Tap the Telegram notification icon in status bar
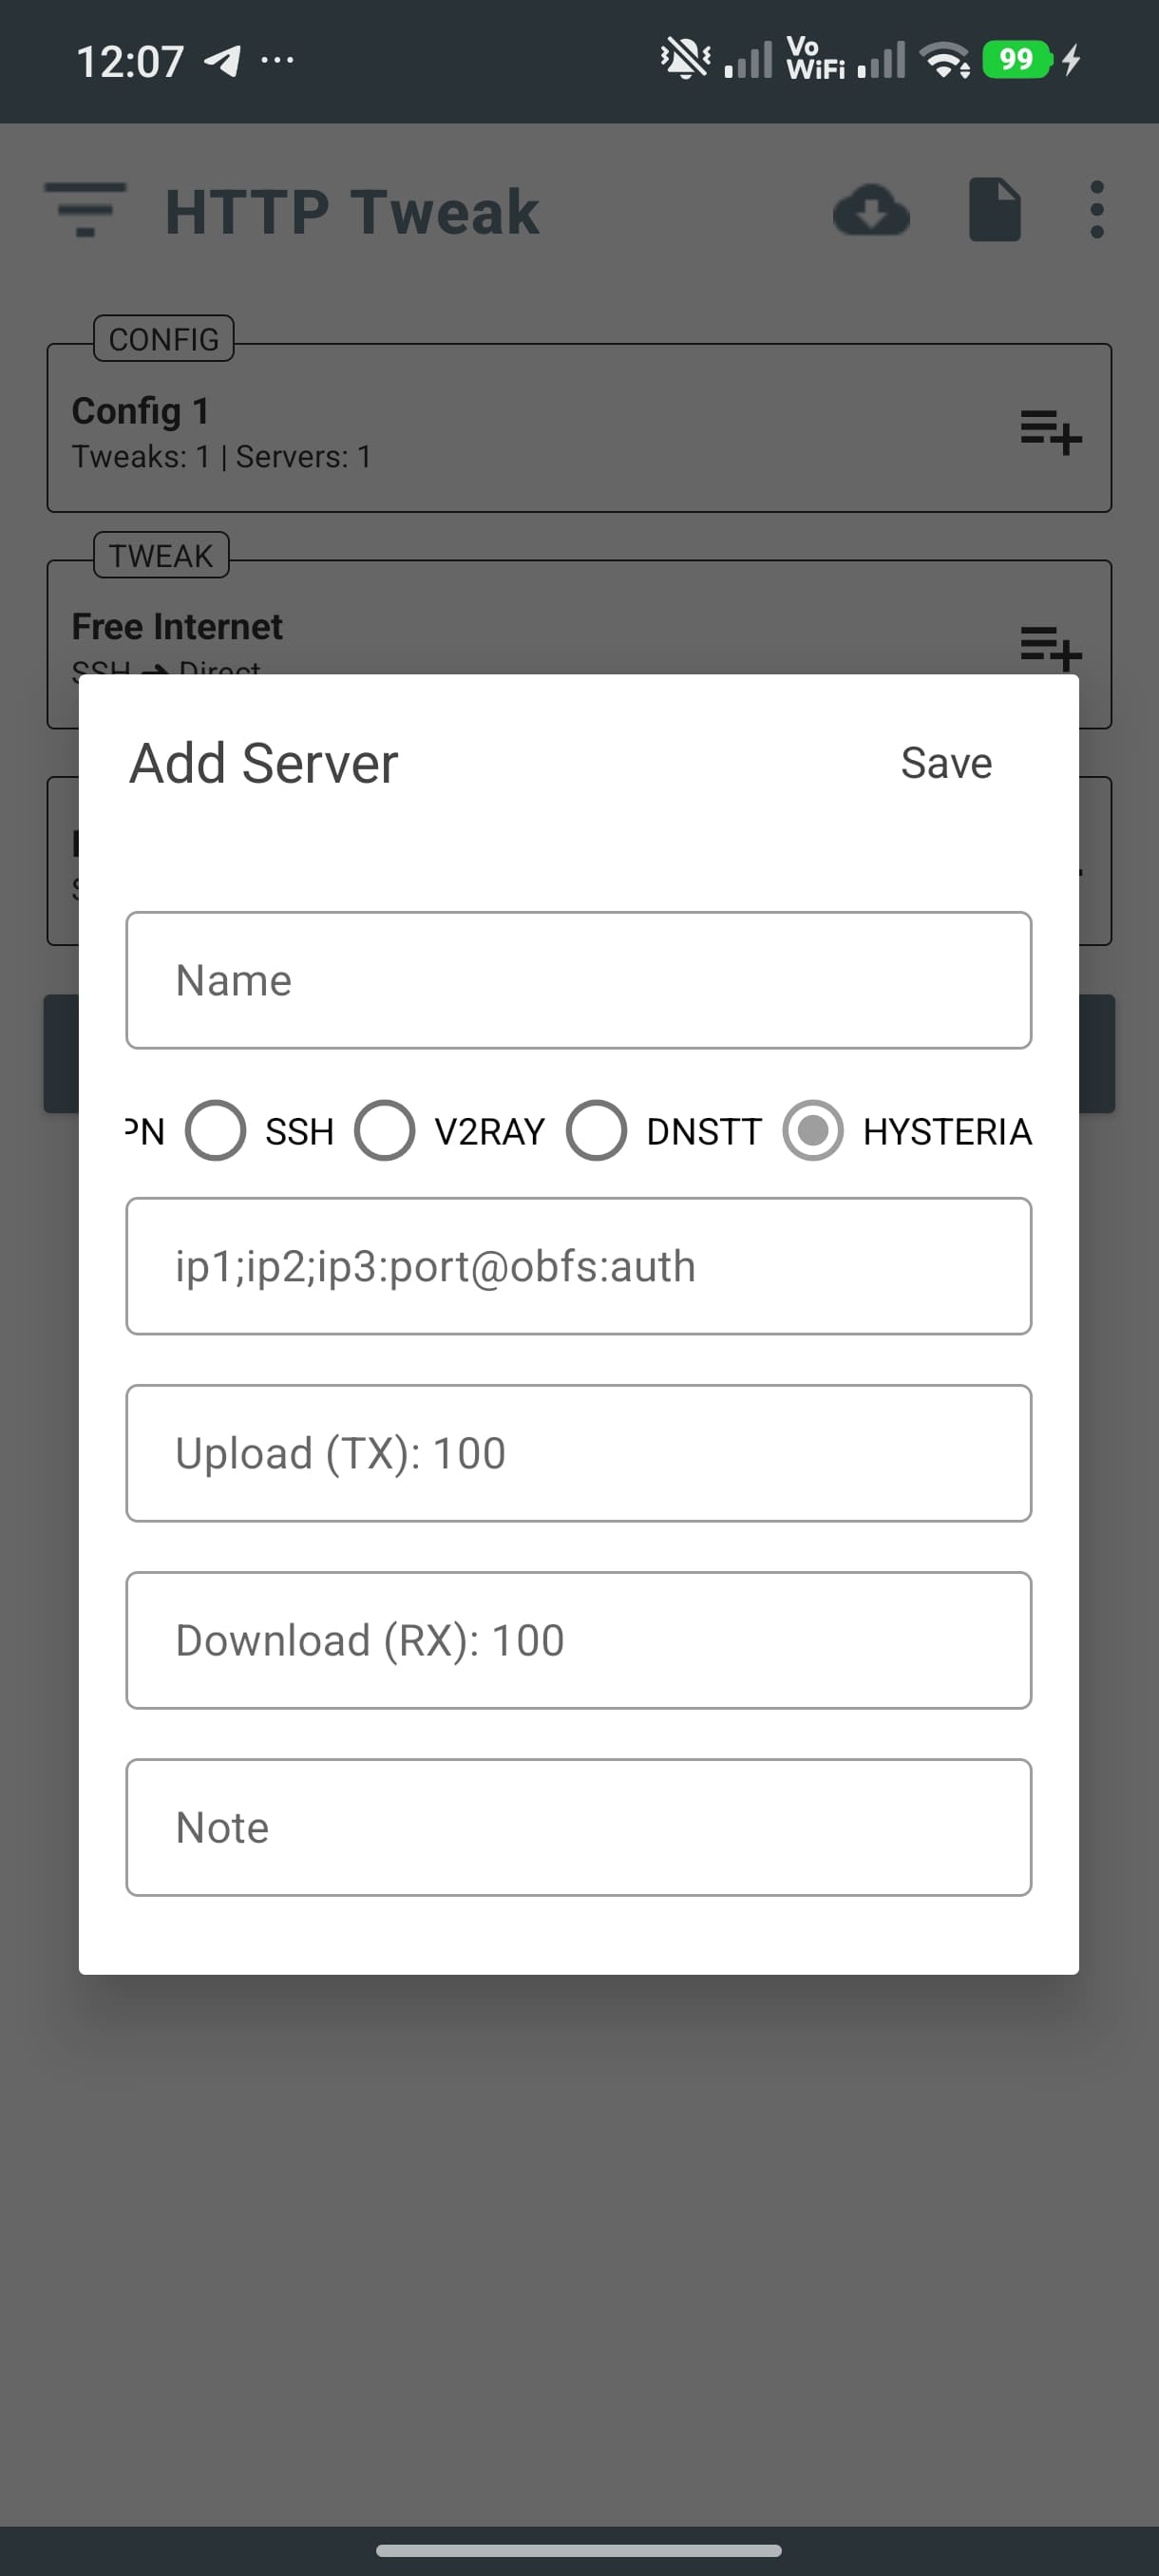Image resolution: width=1159 pixels, height=2576 pixels. point(222,61)
